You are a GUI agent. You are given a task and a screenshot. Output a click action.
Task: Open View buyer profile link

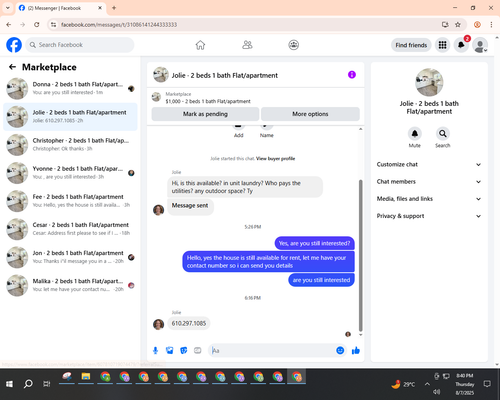(x=276, y=159)
